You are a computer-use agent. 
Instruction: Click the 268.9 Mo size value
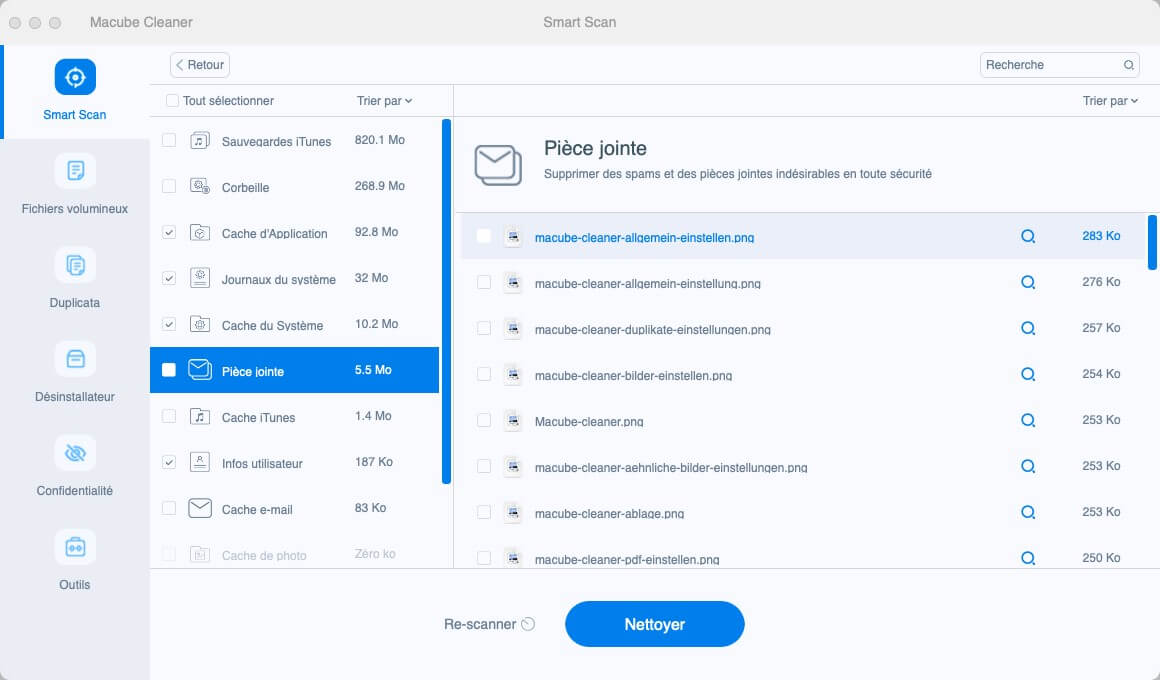[x=380, y=186]
